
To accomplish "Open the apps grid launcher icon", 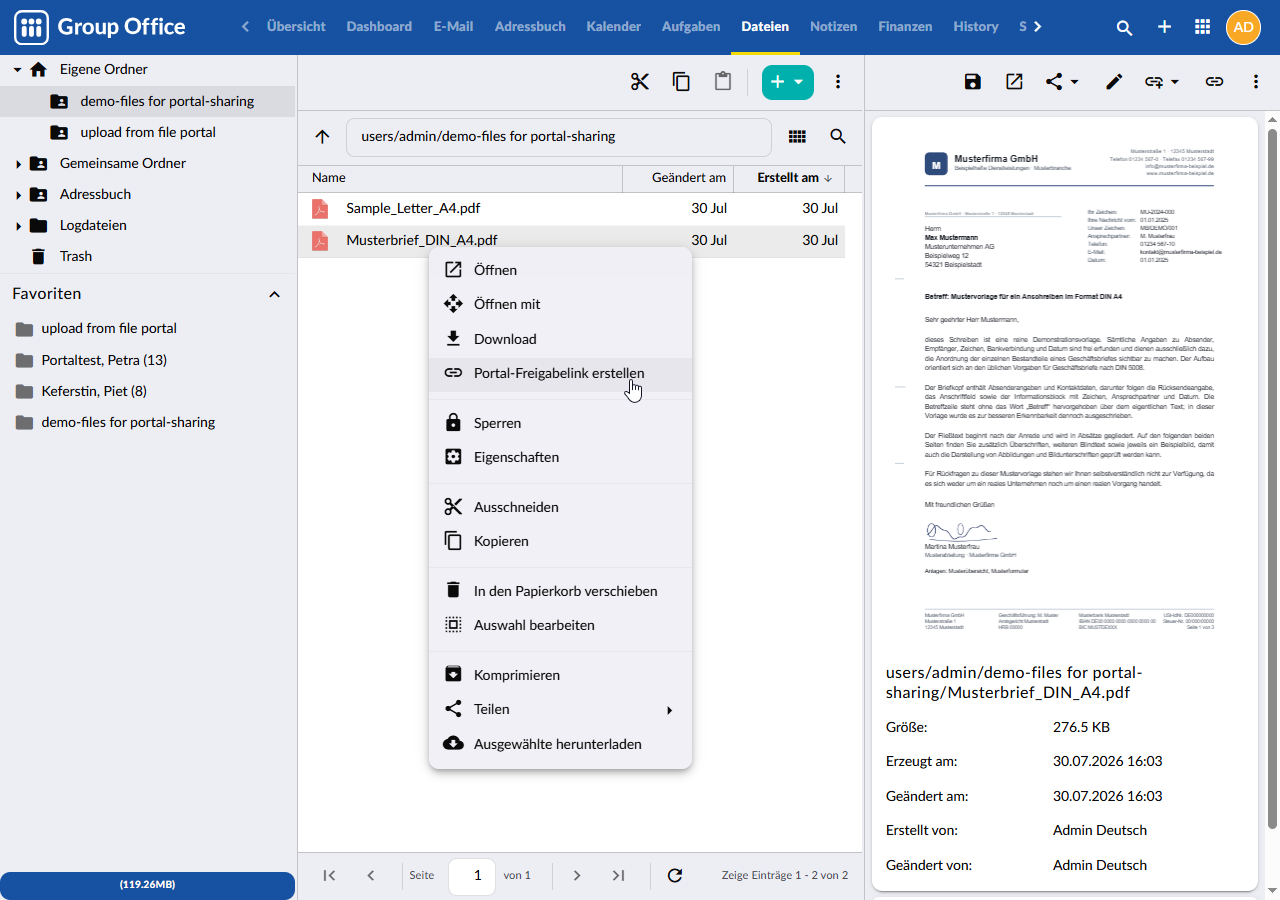I will pyautogui.click(x=1203, y=27).
